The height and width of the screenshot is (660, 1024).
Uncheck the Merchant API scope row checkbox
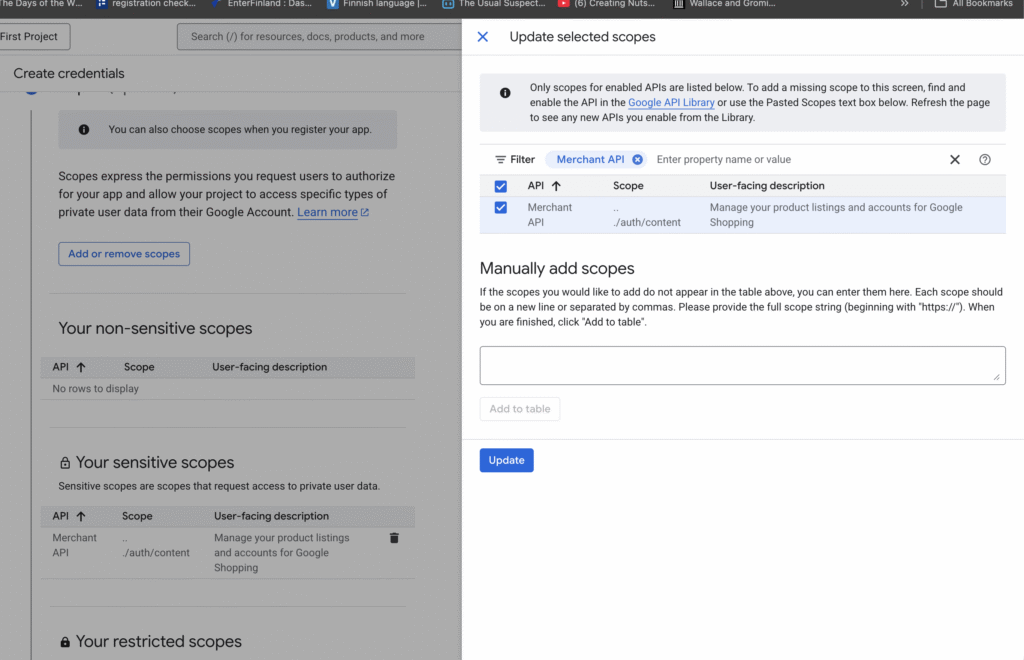[x=501, y=208]
